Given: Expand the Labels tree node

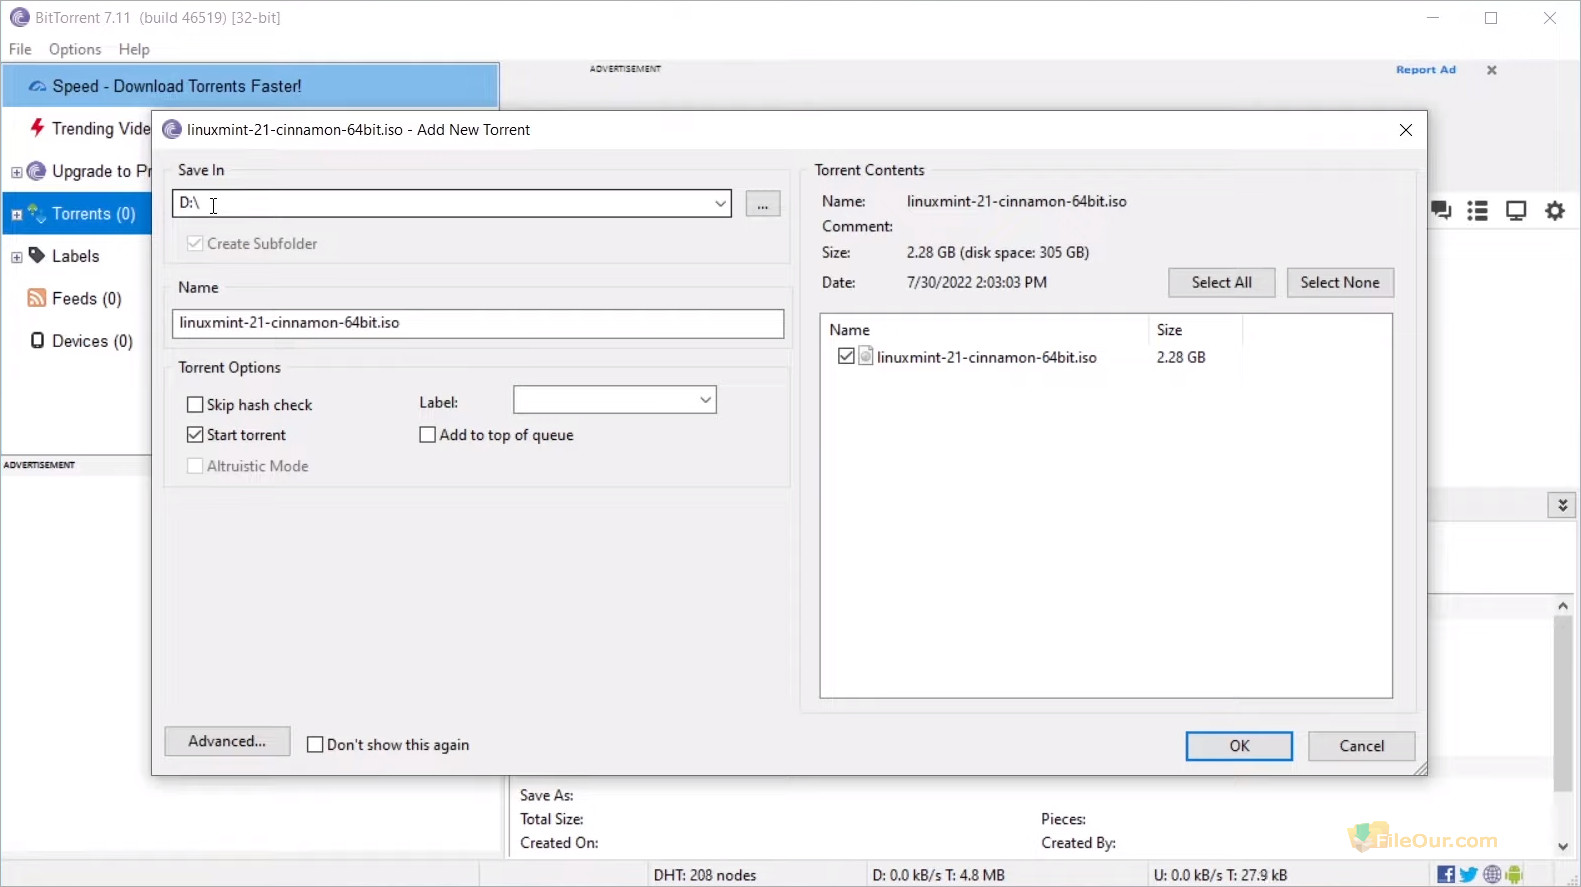Looking at the screenshot, I should coord(16,257).
